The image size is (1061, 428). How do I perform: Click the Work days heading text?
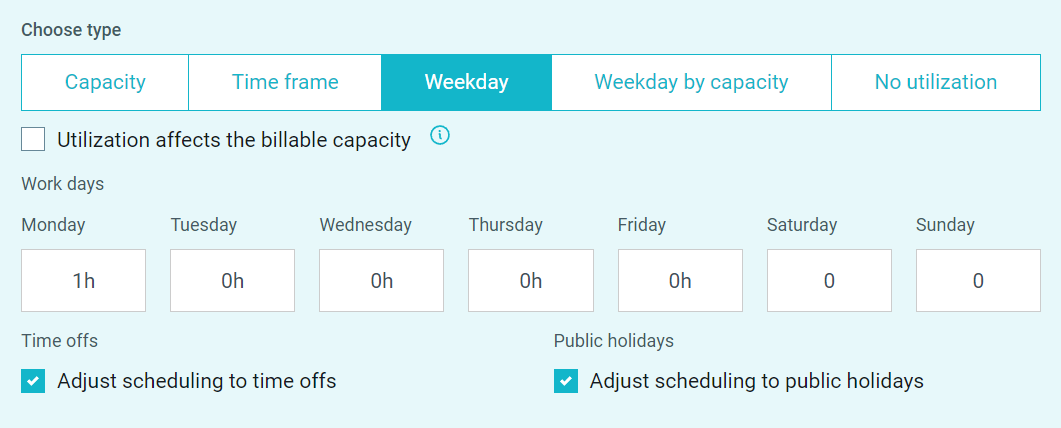[63, 184]
